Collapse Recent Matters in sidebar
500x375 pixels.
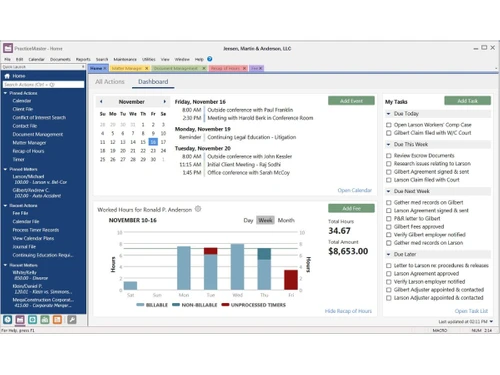point(5,265)
